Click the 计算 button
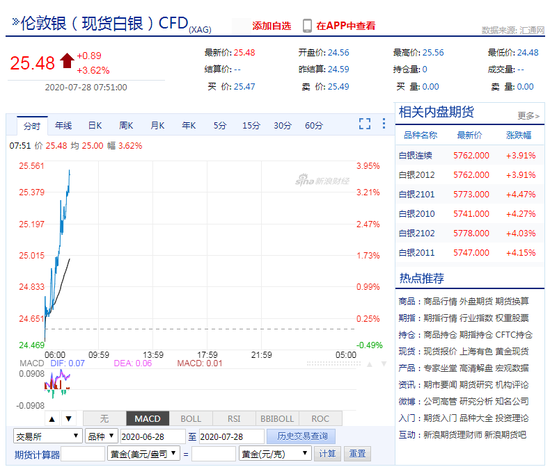This screenshot has width=550, height=467. 327,454
